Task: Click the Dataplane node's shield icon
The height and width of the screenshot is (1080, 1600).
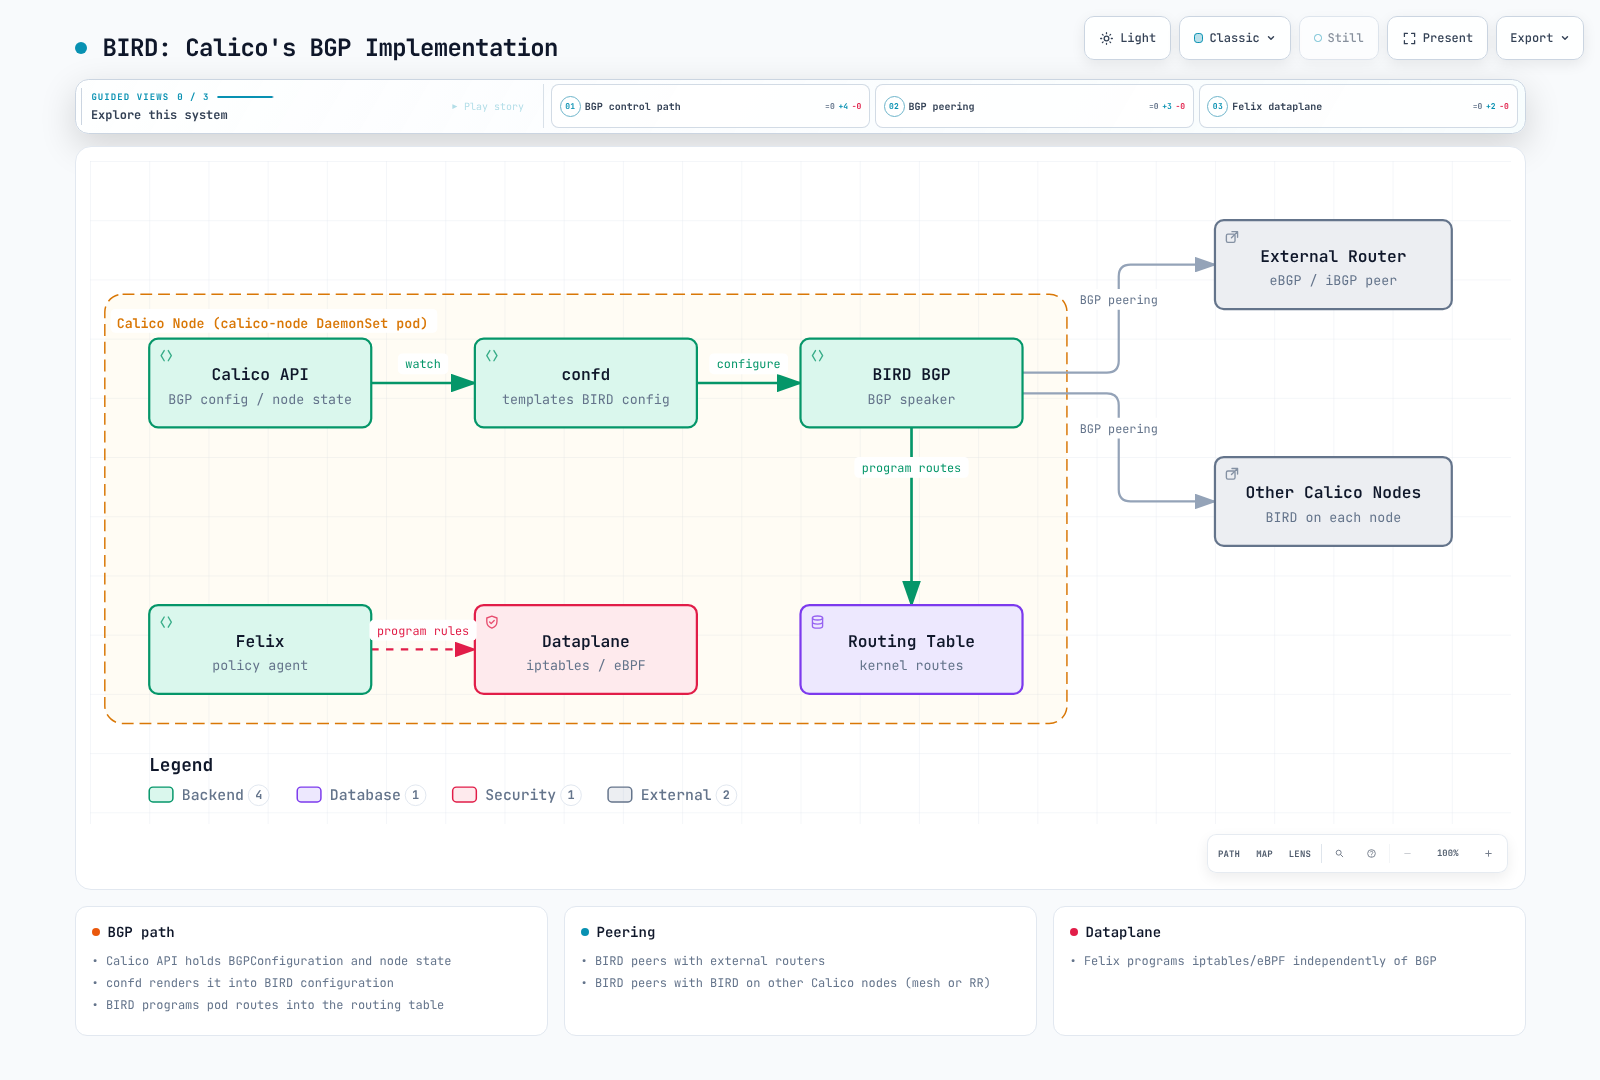Action: (492, 622)
